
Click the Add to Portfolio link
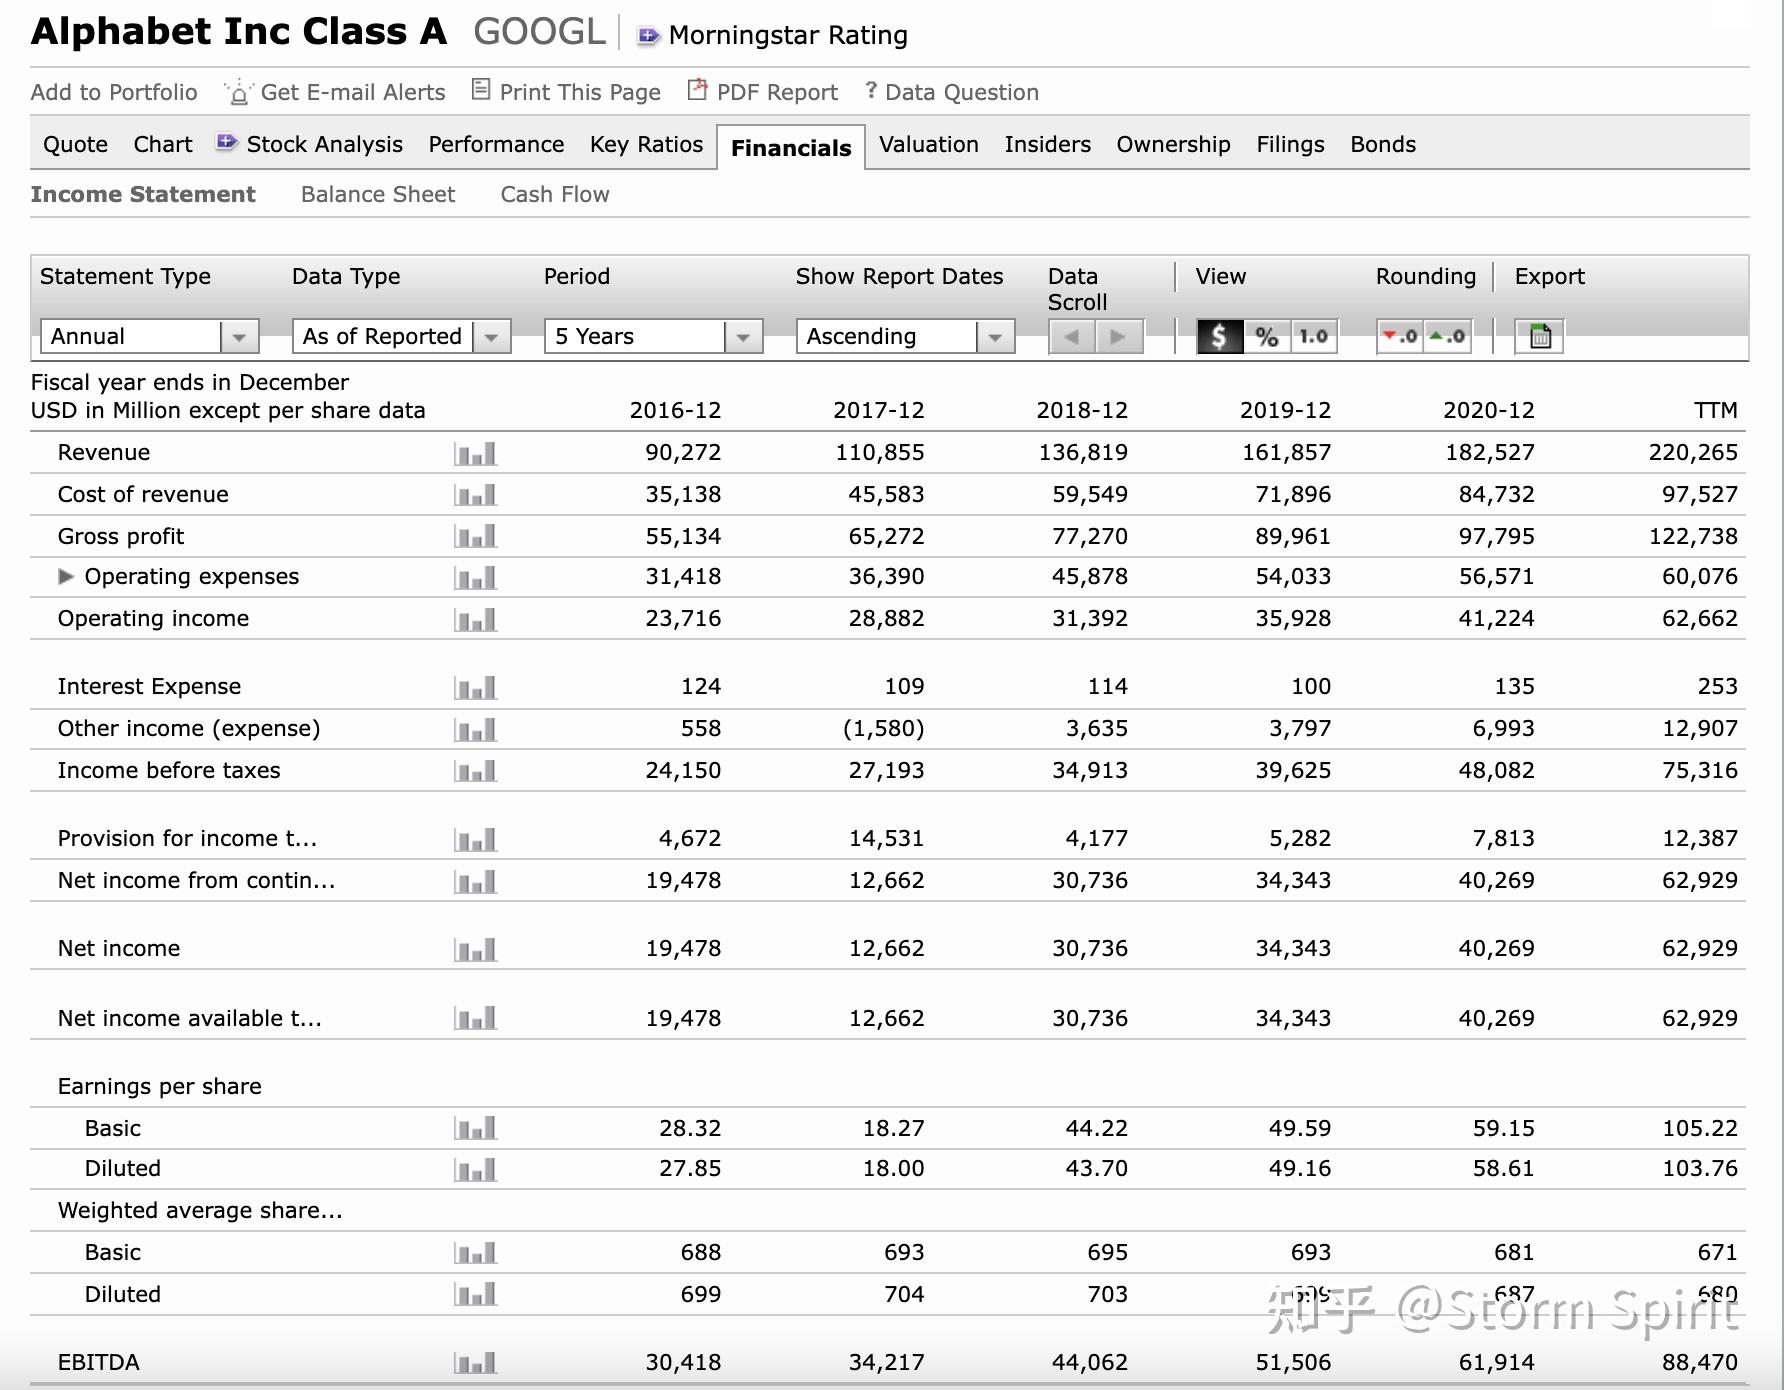(114, 92)
